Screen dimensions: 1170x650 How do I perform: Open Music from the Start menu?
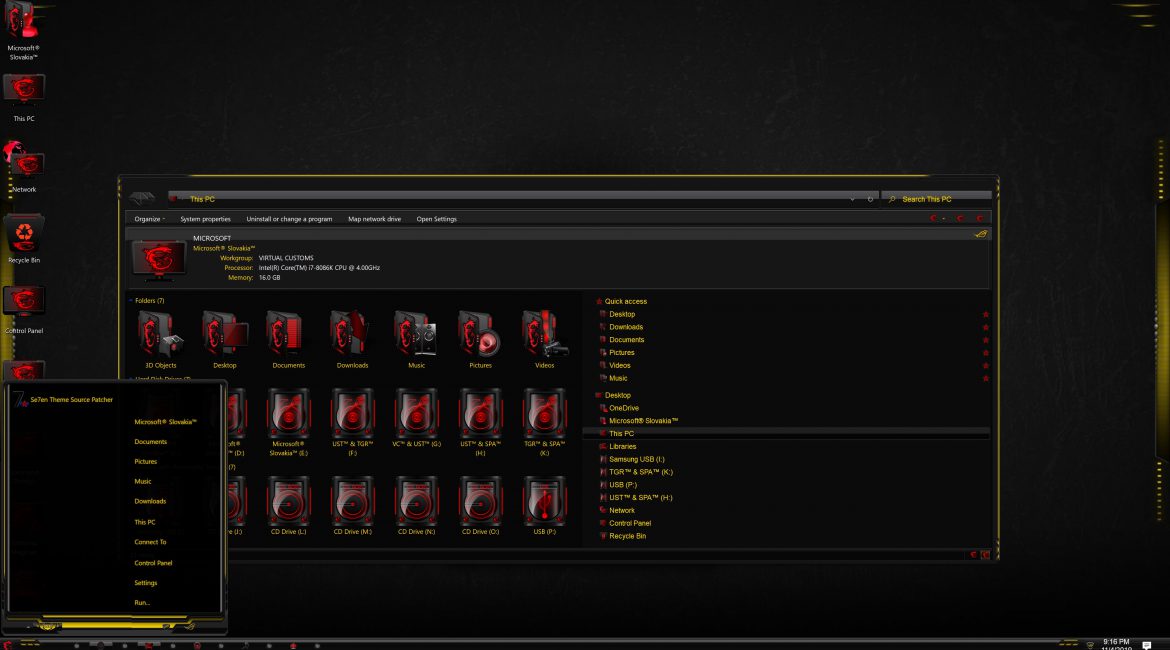pos(143,481)
